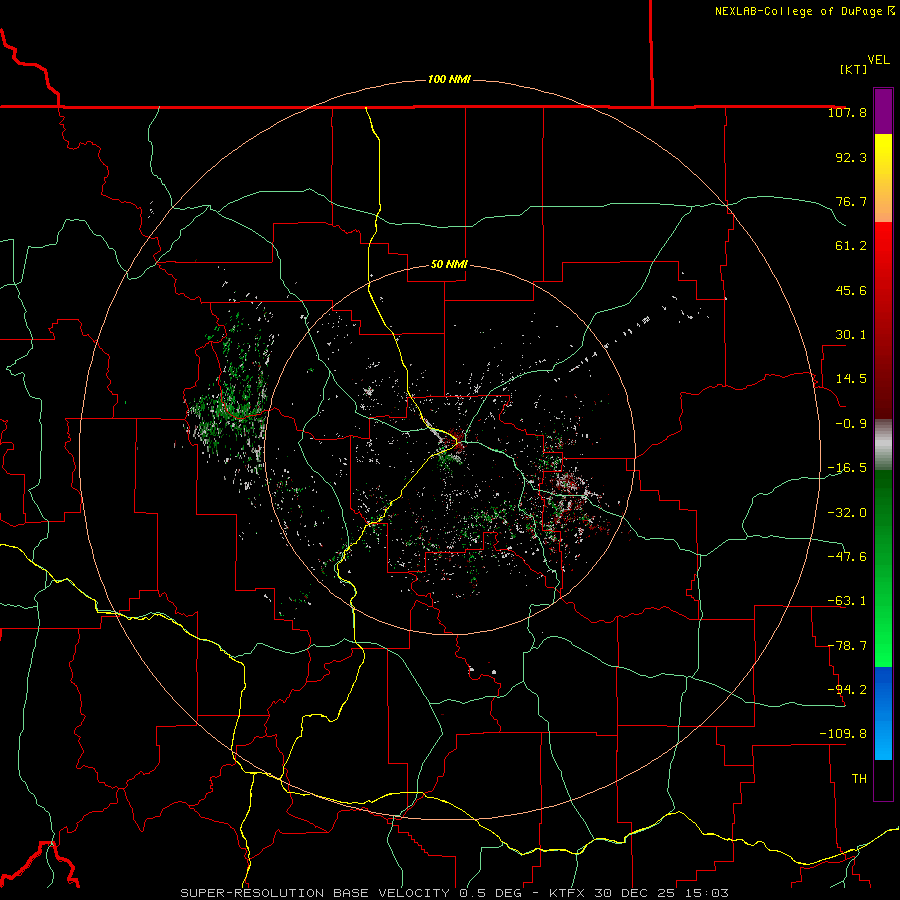Click the 50 NMI range ring label
The height and width of the screenshot is (900, 900).
pyautogui.click(x=449, y=265)
